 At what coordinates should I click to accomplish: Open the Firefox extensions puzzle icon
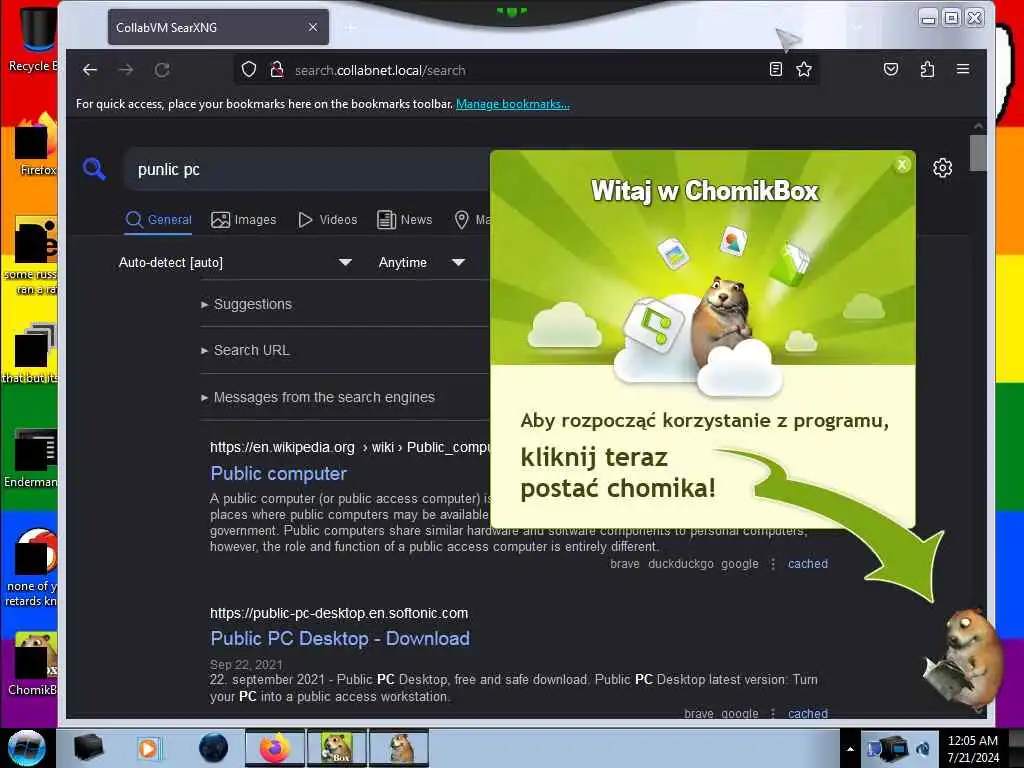[927, 69]
